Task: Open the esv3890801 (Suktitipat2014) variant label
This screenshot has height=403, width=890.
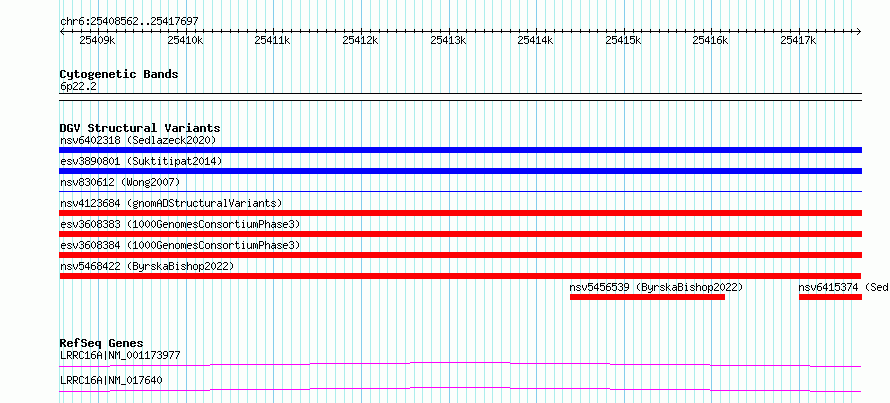Action: 141,161
